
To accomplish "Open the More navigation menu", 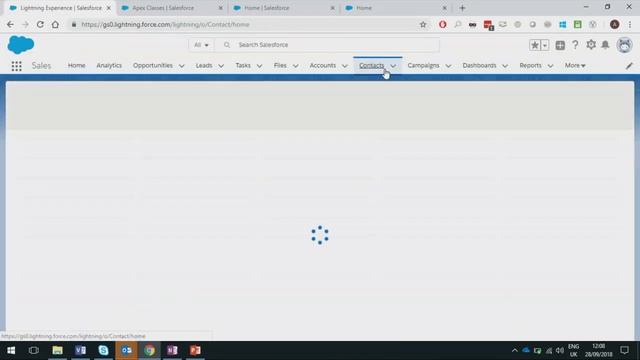I will coord(575,65).
